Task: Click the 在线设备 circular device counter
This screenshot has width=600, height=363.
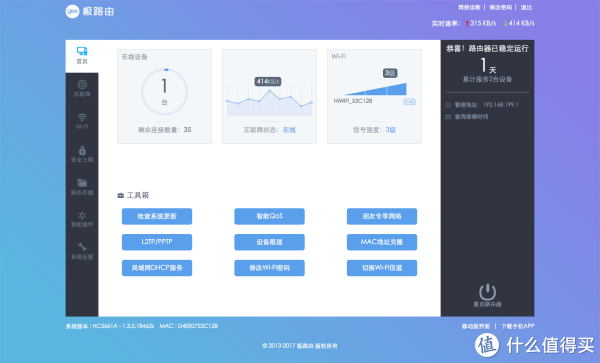Action: [165, 92]
